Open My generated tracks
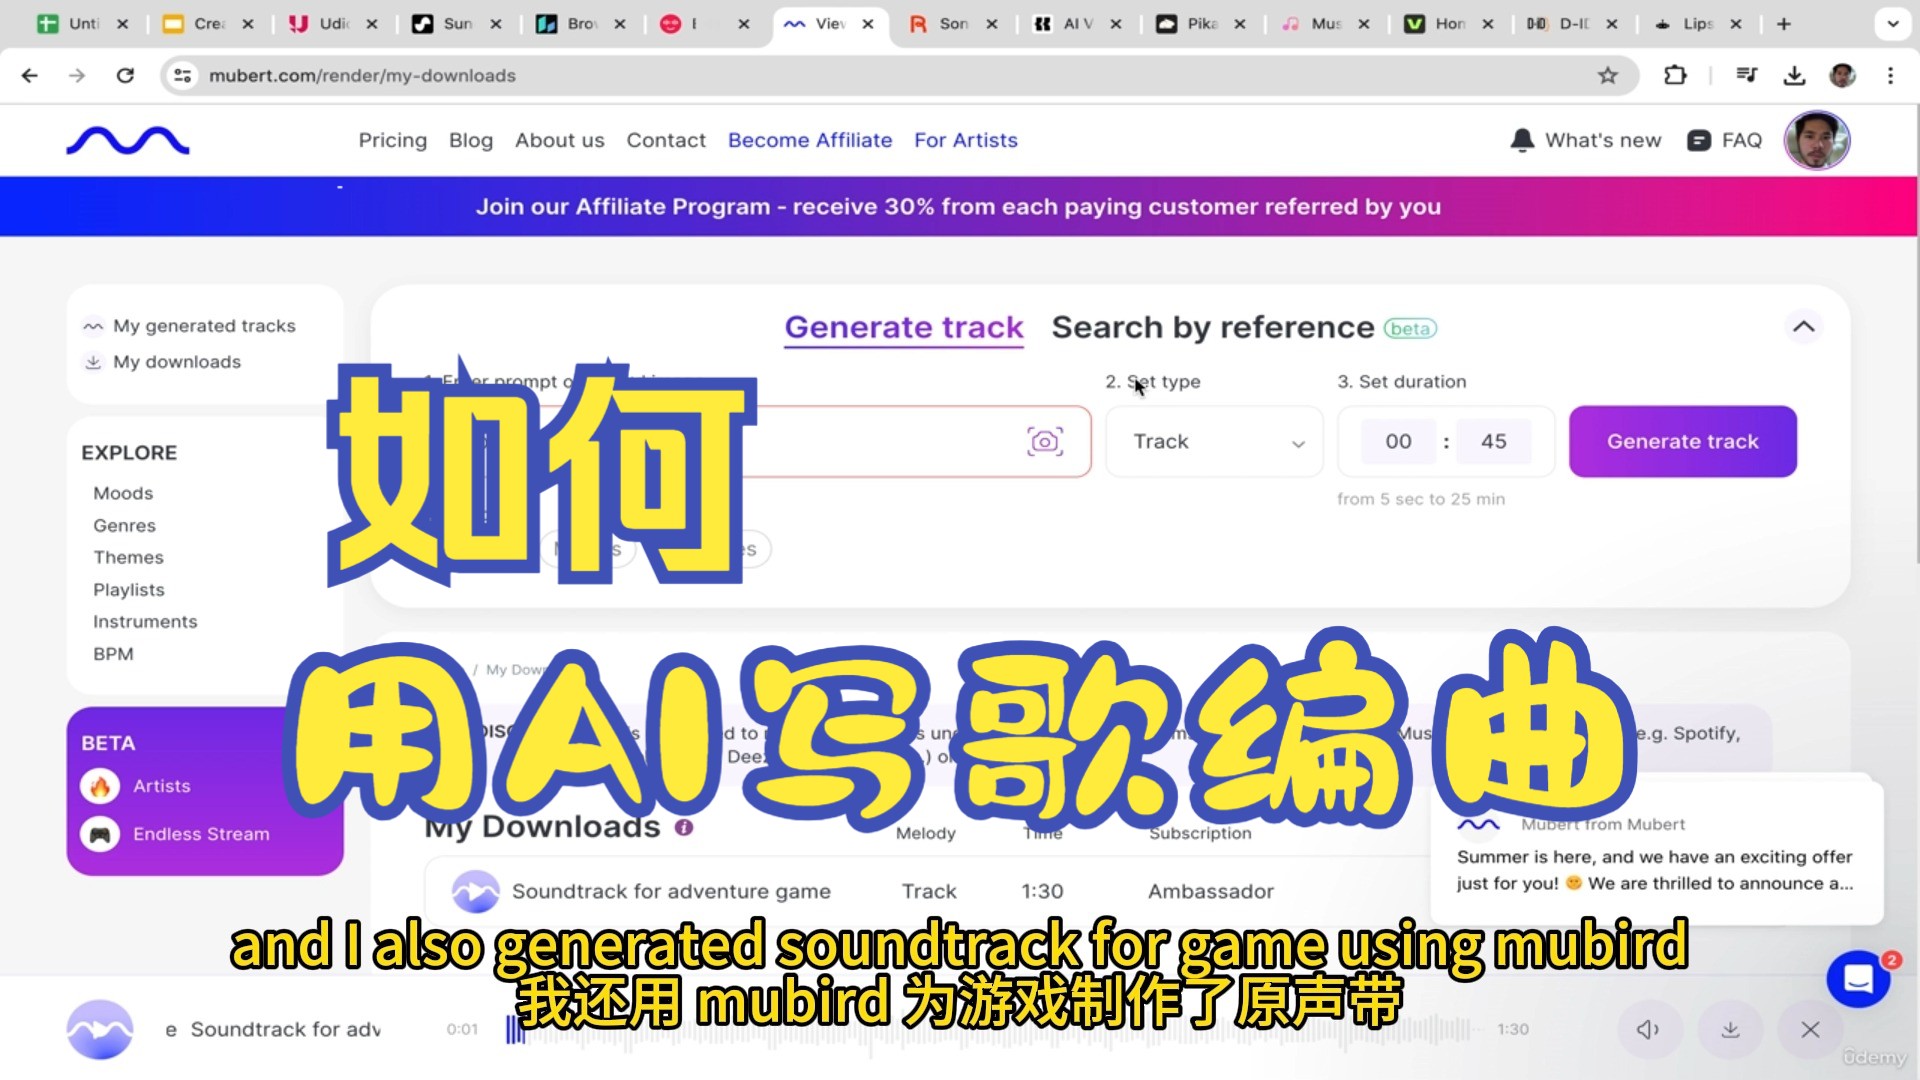The height and width of the screenshot is (1080, 1920). point(204,326)
